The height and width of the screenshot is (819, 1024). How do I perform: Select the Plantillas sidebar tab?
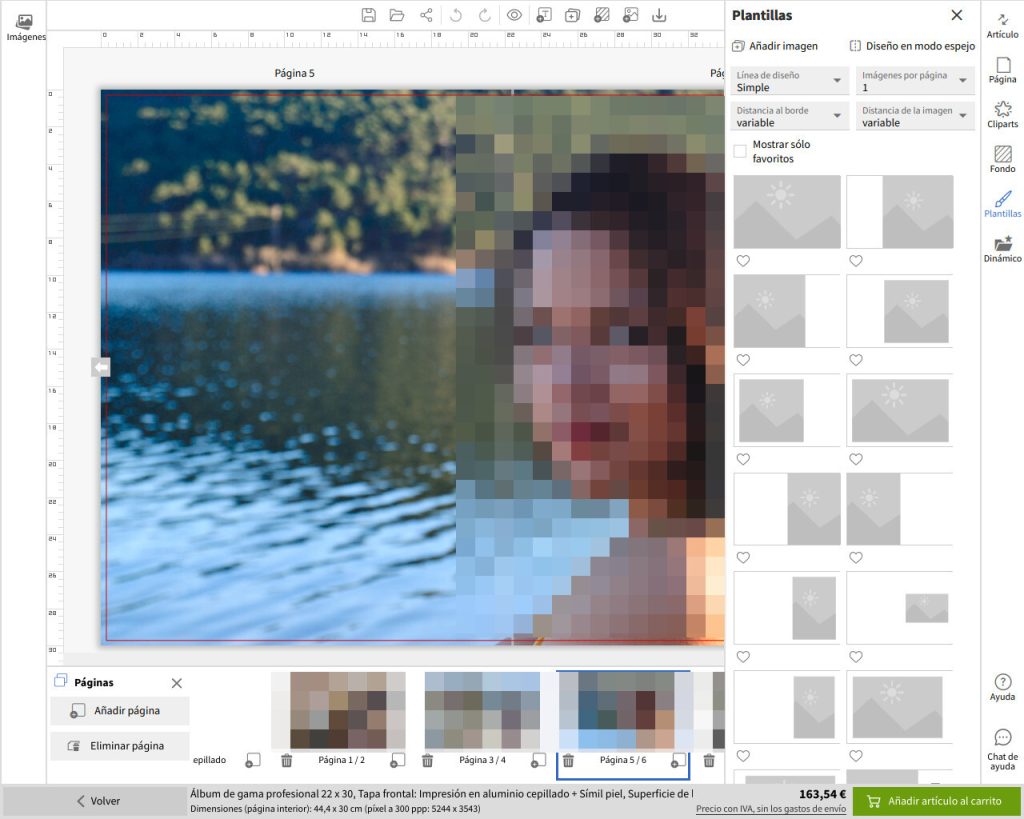pyautogui.click(x=1002, y=204)
